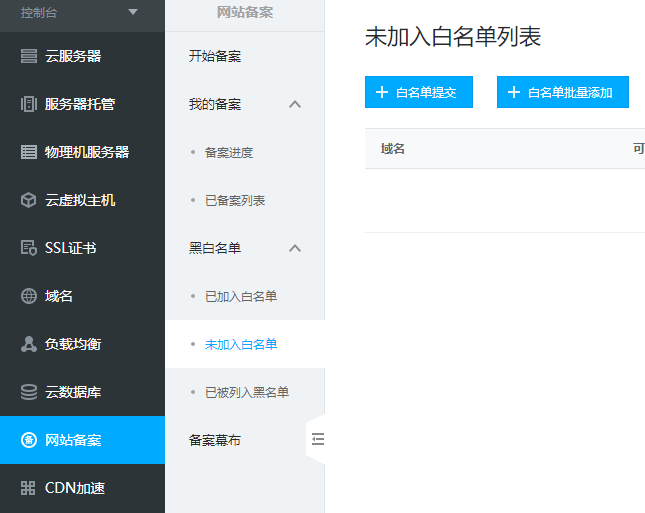The height and width of the screenshot is (513, 645).
Task: Open 已加入白名单 menu item
Action: pos(240,296)
